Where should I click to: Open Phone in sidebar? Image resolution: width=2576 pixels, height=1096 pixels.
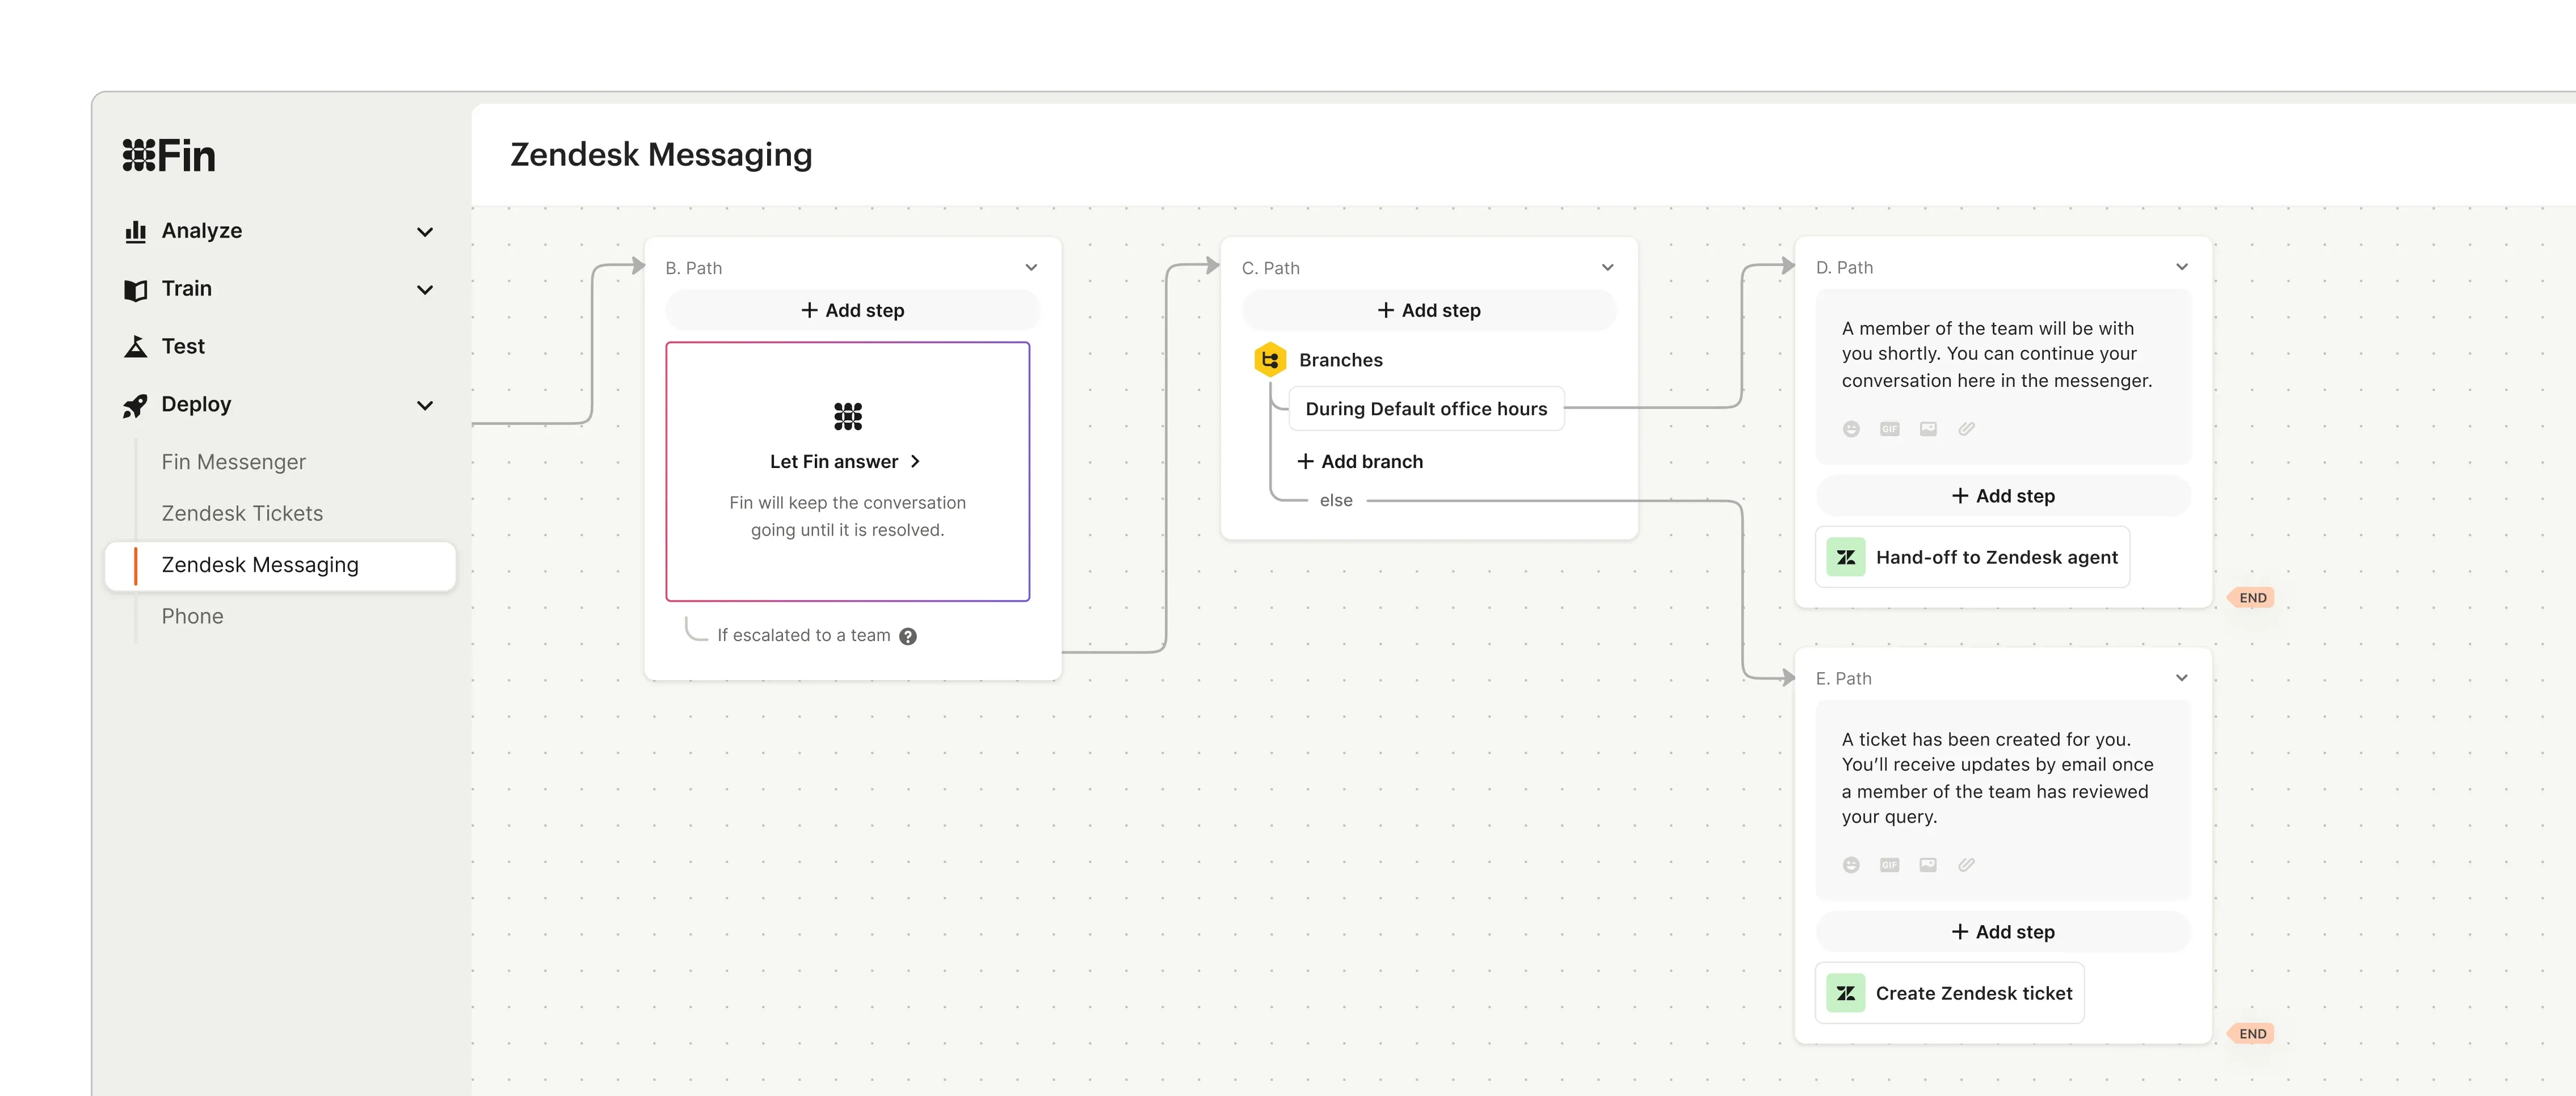click(x=192, y=616)
